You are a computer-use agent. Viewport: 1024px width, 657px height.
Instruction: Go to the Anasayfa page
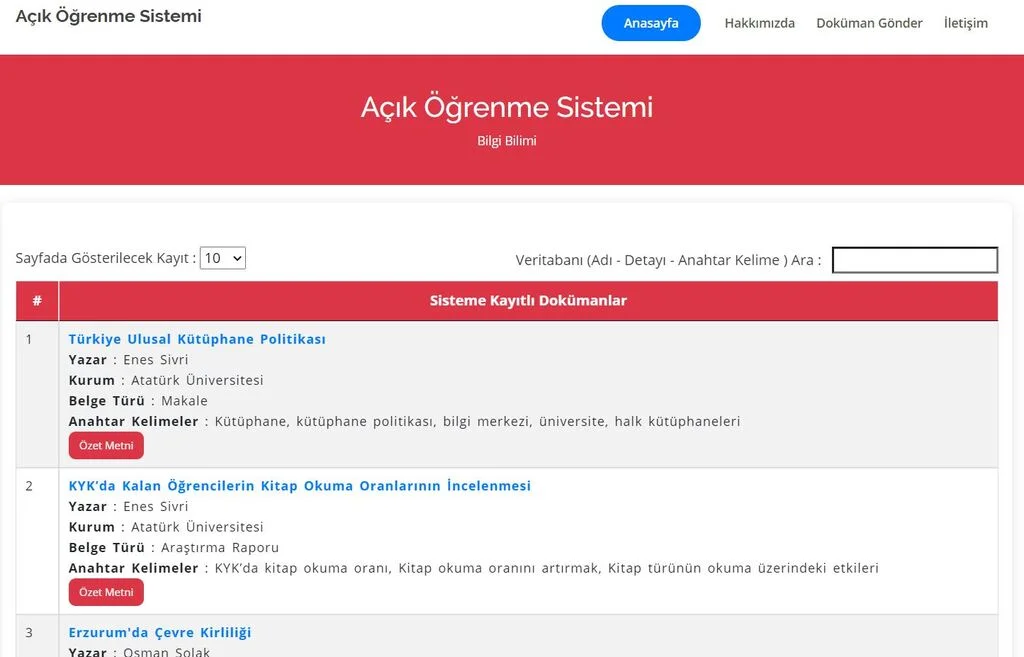(x=651, y=23)
